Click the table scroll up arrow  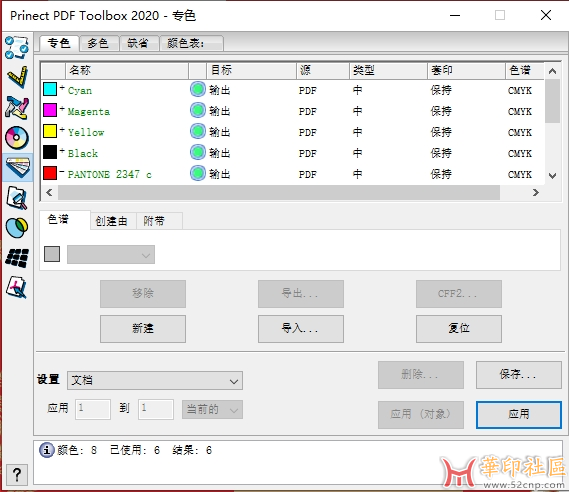point(552,71)
